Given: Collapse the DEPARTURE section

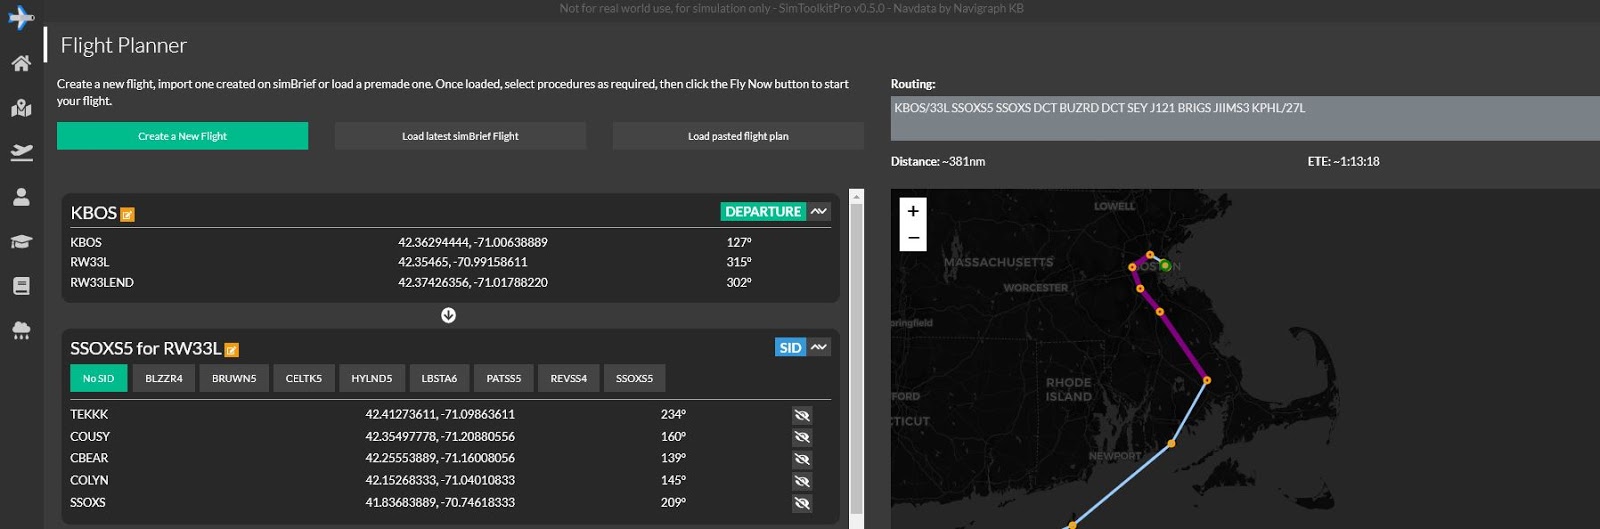Looking at the screenshot, I should coord(819,212).
